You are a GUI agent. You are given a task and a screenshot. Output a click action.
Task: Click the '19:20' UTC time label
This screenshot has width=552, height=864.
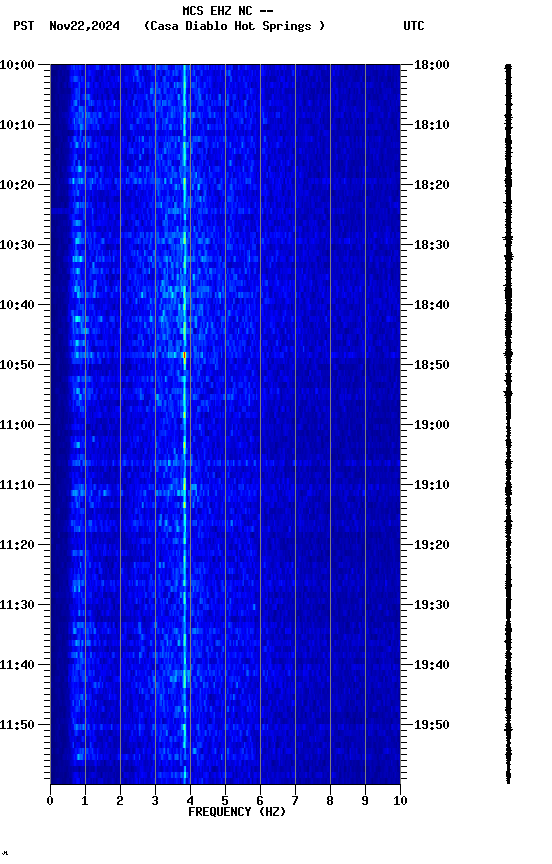pos(432,545)
